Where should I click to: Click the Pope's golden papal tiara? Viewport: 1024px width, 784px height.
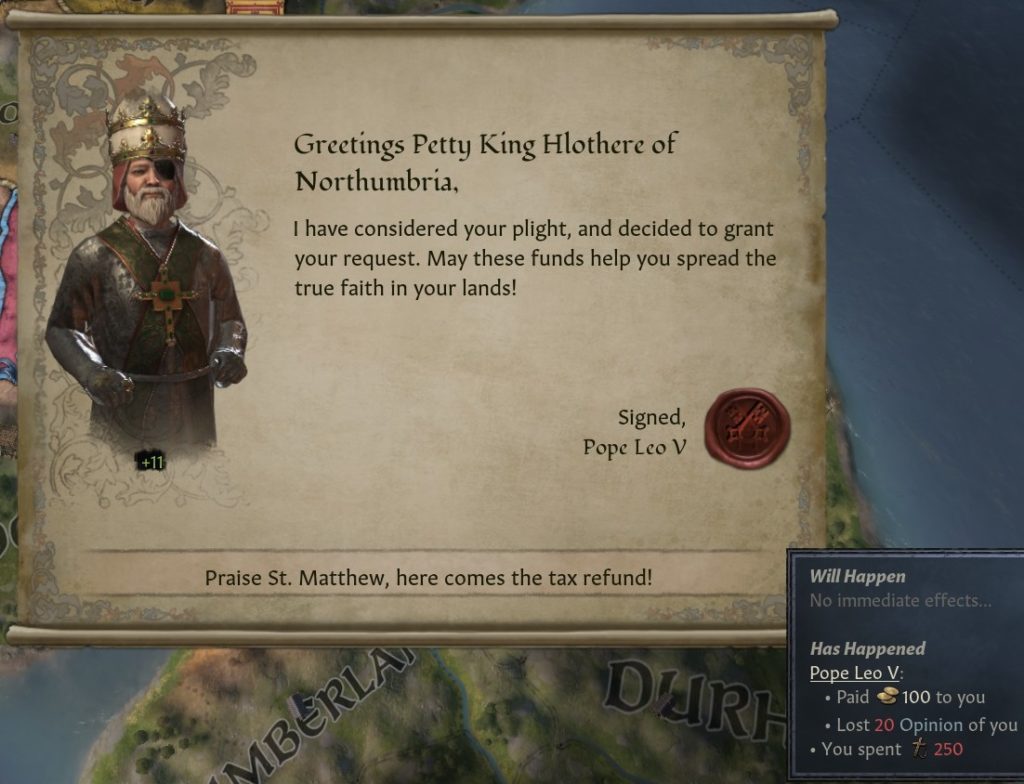tap(146, 127)
